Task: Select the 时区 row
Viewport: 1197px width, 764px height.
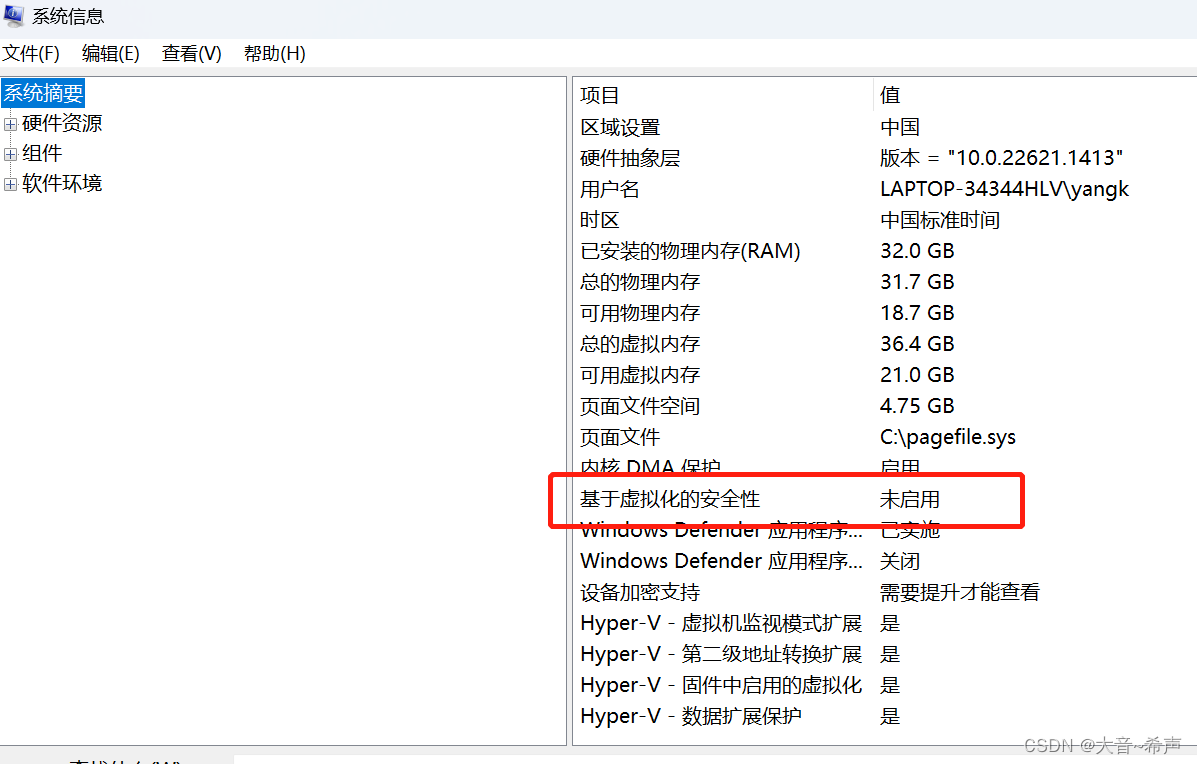Action: pos(886,220)
